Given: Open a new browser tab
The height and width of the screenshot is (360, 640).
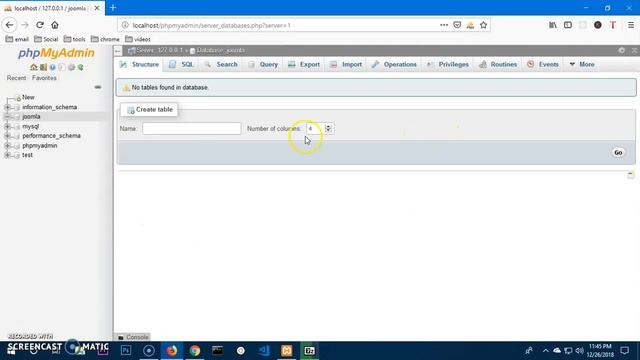Looking at the screenshot, I should click(x=113, y=8).
